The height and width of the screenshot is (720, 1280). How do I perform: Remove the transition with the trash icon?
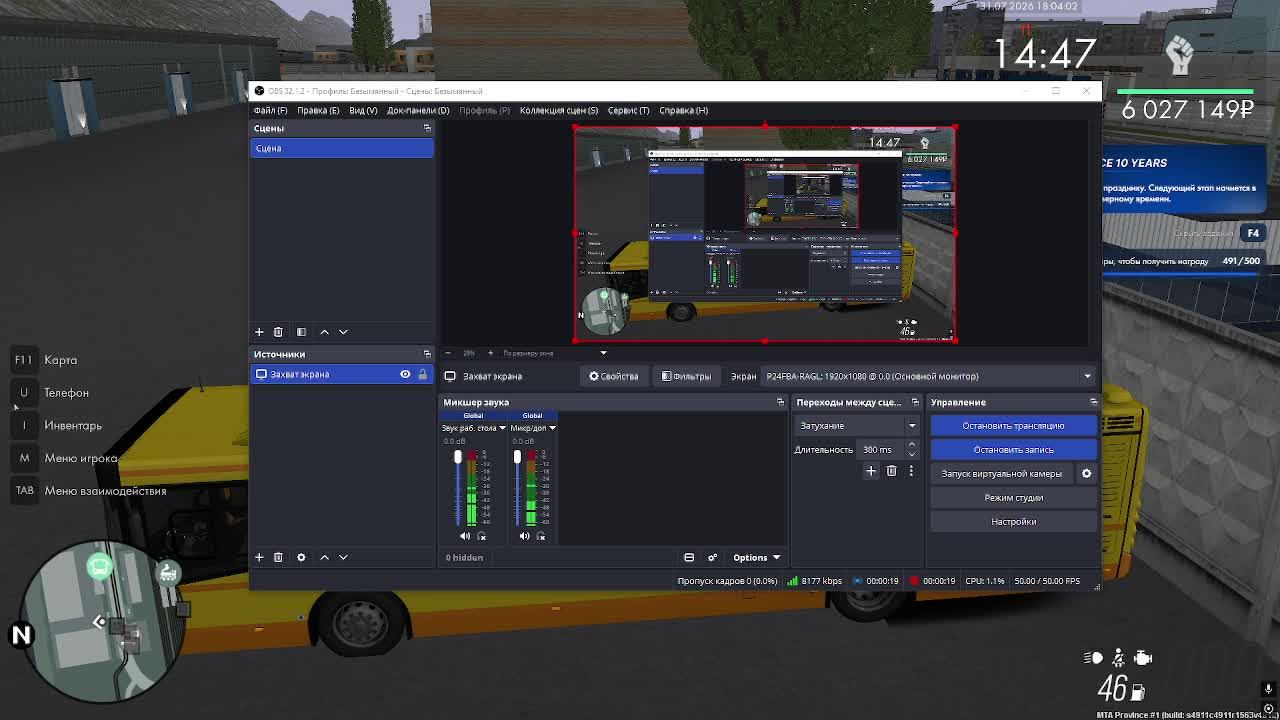891,471
